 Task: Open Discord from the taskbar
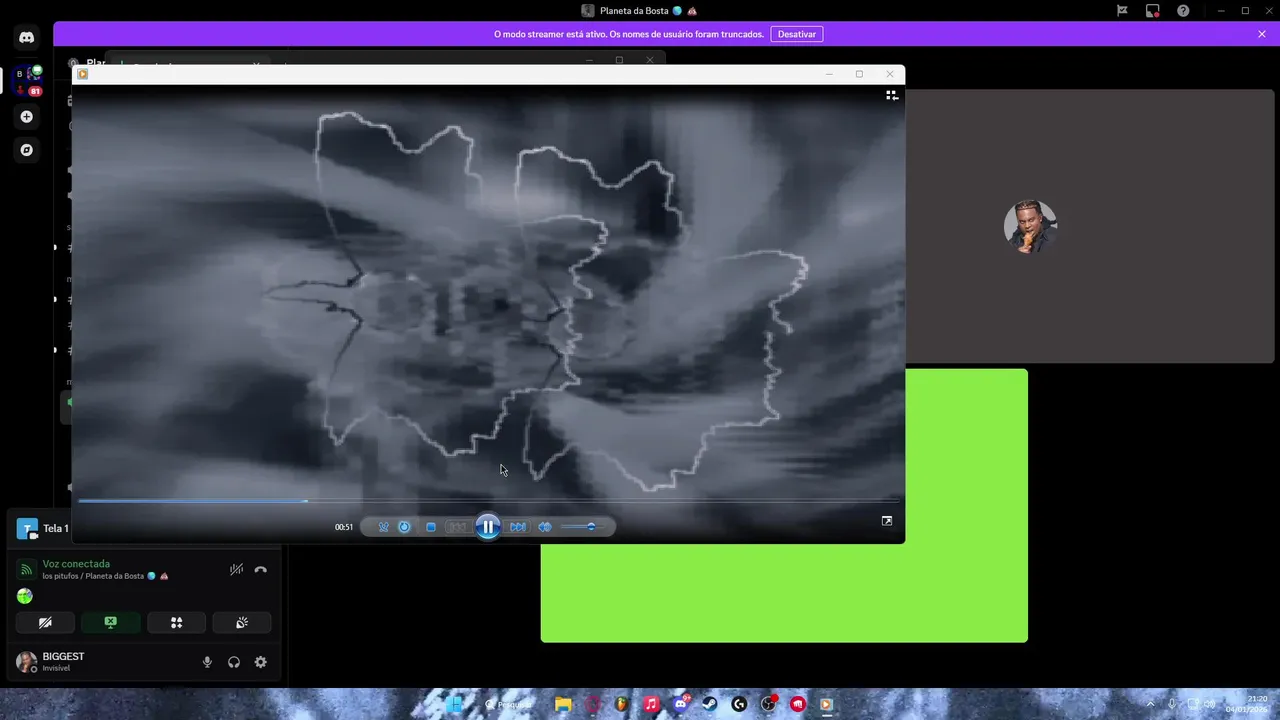[x=681, y=704]
